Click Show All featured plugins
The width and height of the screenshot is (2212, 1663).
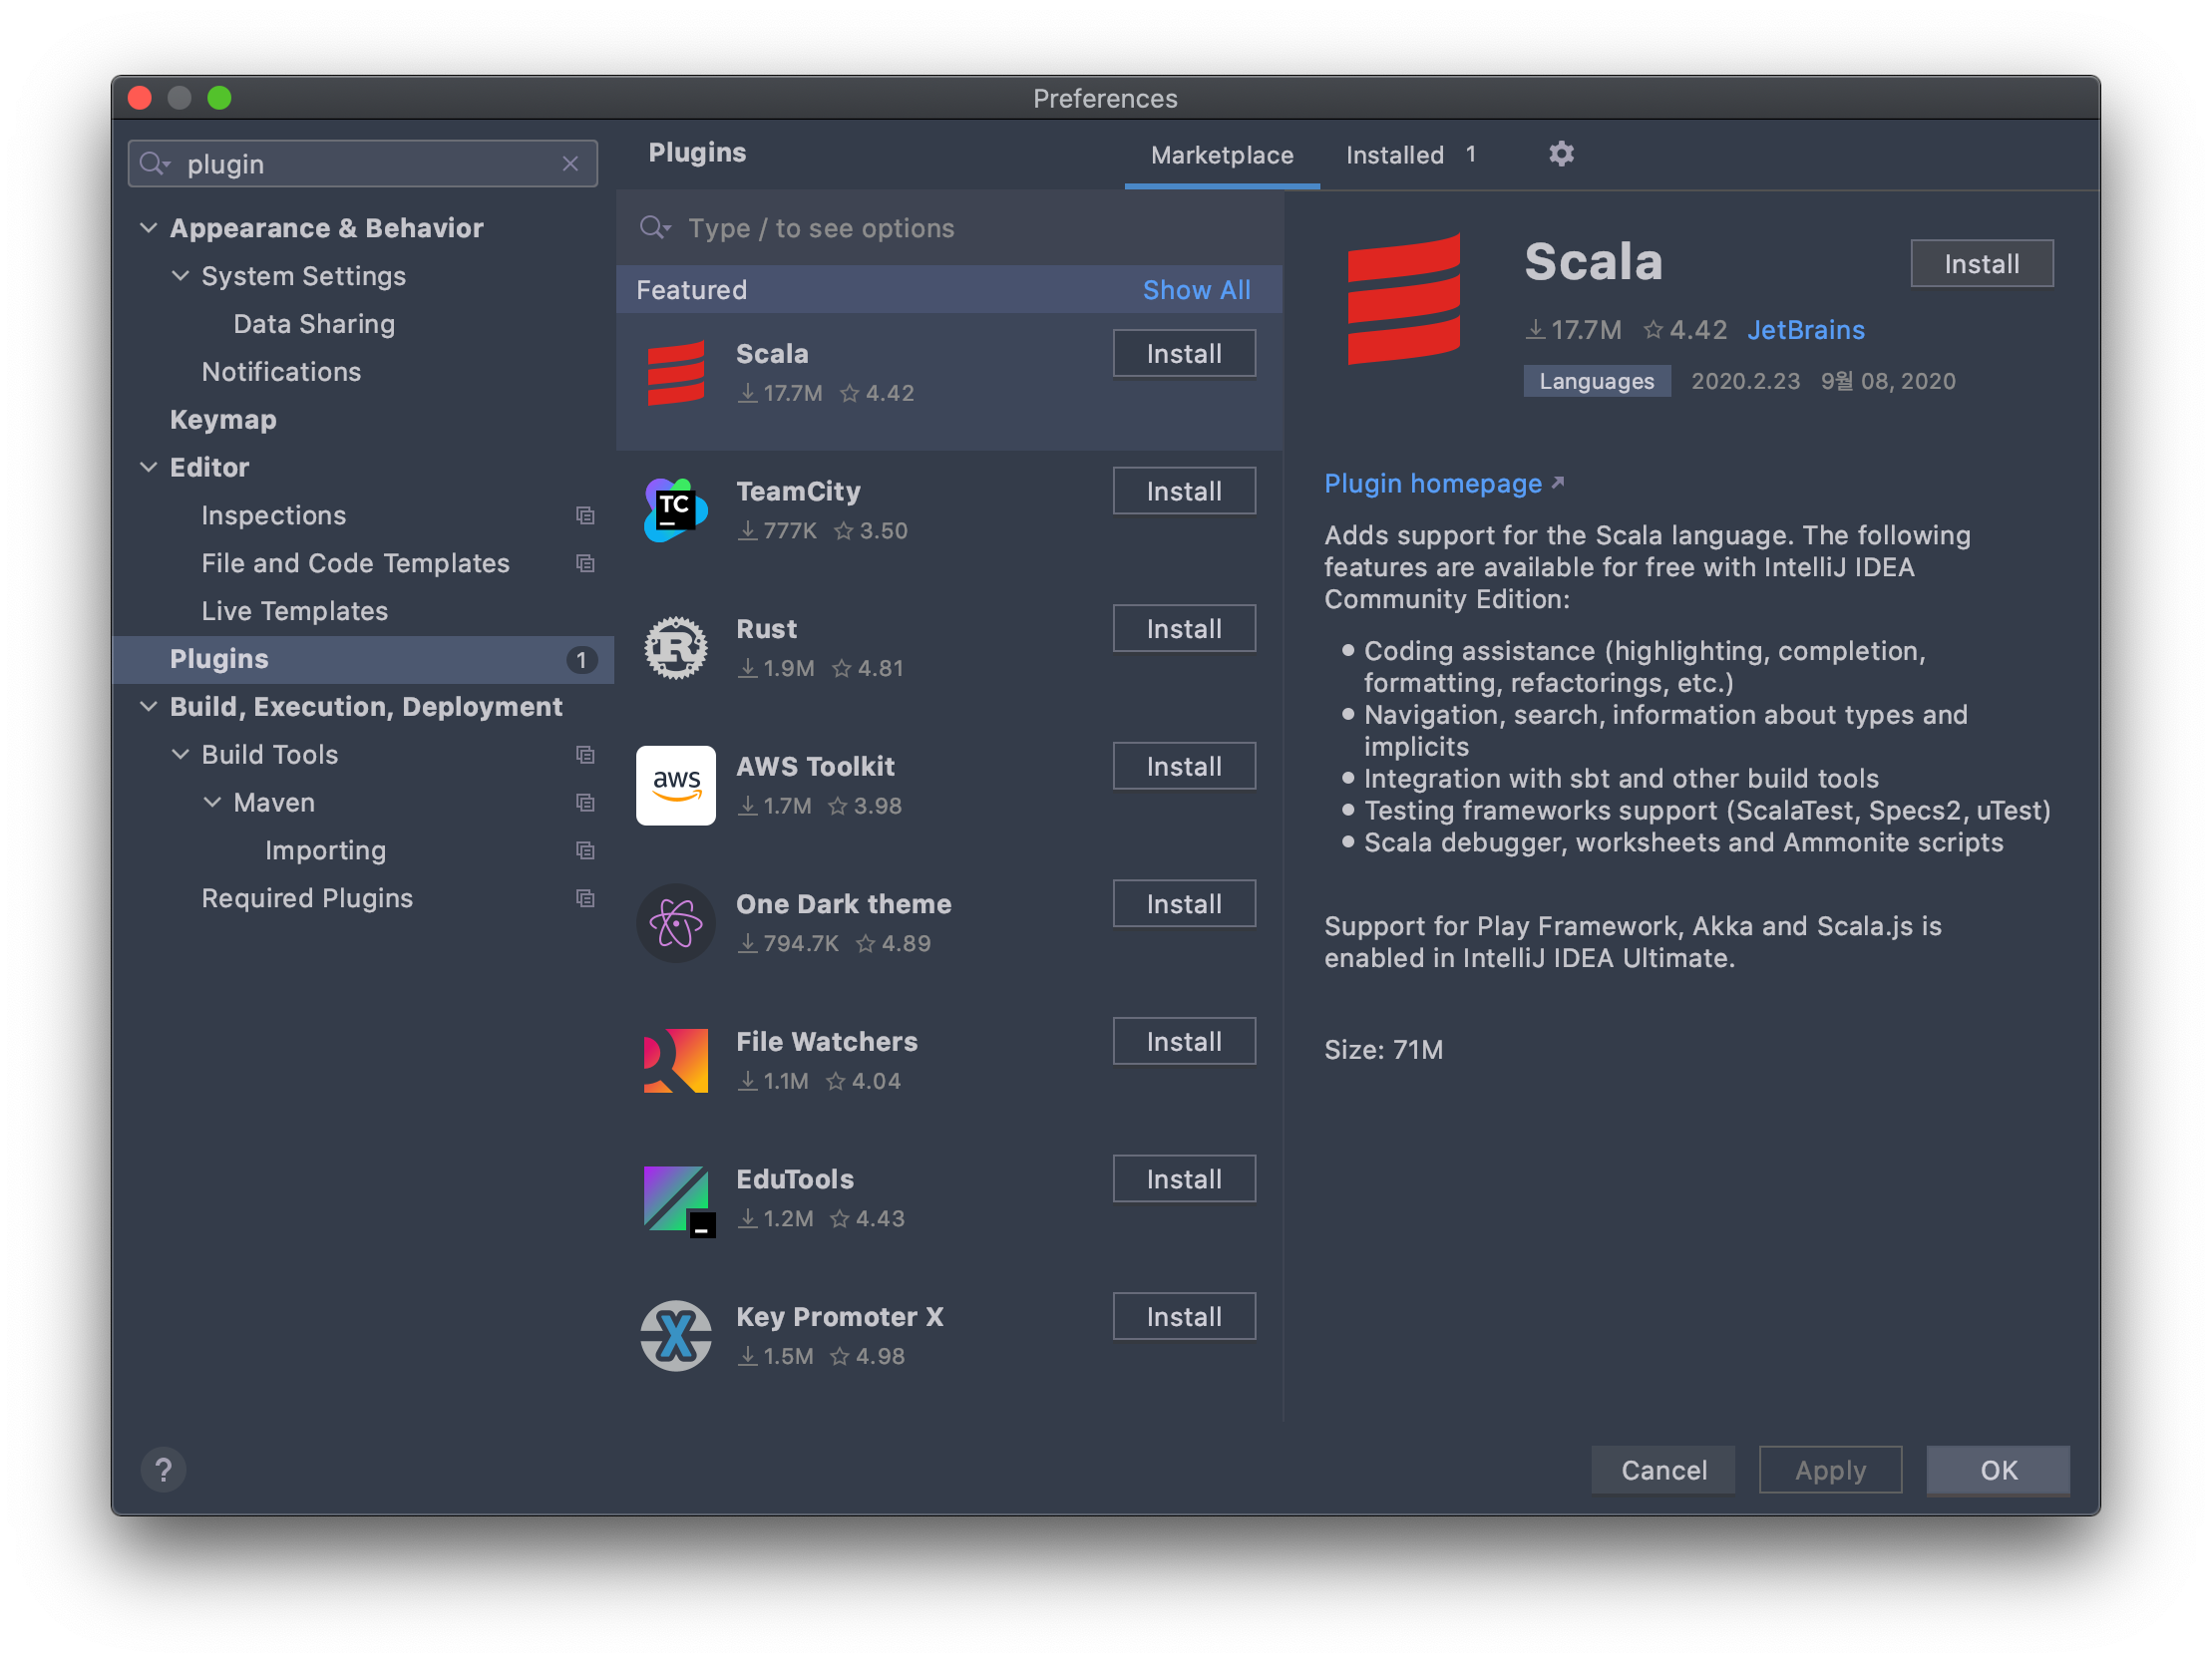click(1196, 290)
